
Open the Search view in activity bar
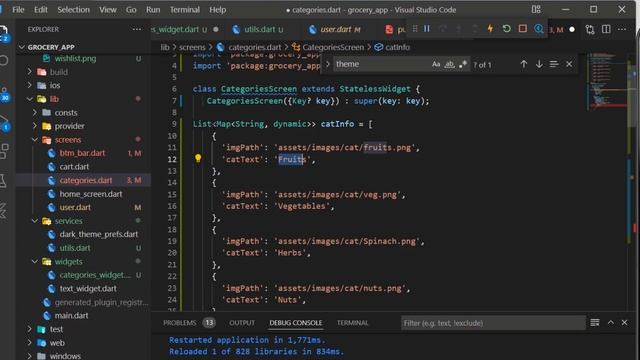click(3, 60)
